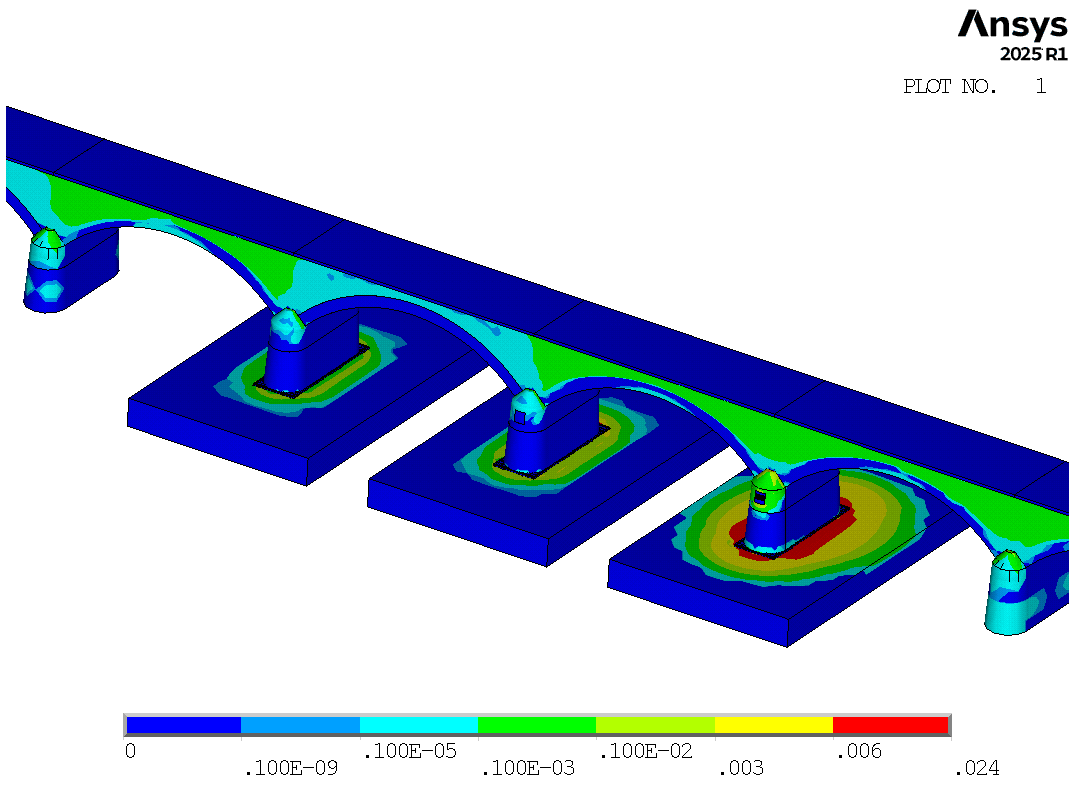This screenshot has height=810, width=1077.
Task: Click the medium blue legend color band
Action: point(300,725)
